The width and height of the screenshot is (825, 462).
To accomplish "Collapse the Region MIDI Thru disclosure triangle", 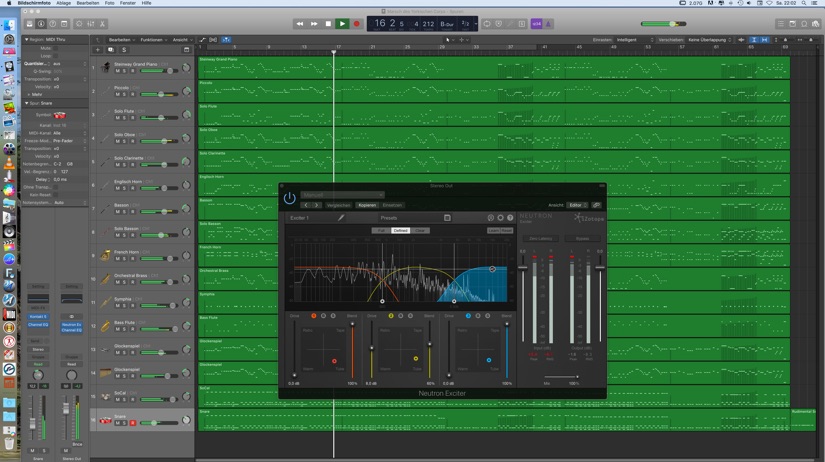I will coord(26,39).
